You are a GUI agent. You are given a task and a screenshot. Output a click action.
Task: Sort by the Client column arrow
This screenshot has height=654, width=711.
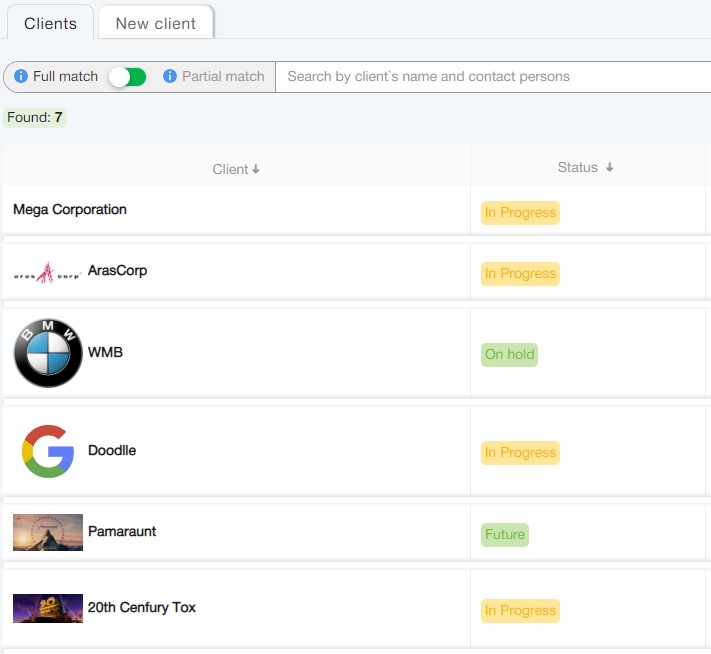pos(256,170)
